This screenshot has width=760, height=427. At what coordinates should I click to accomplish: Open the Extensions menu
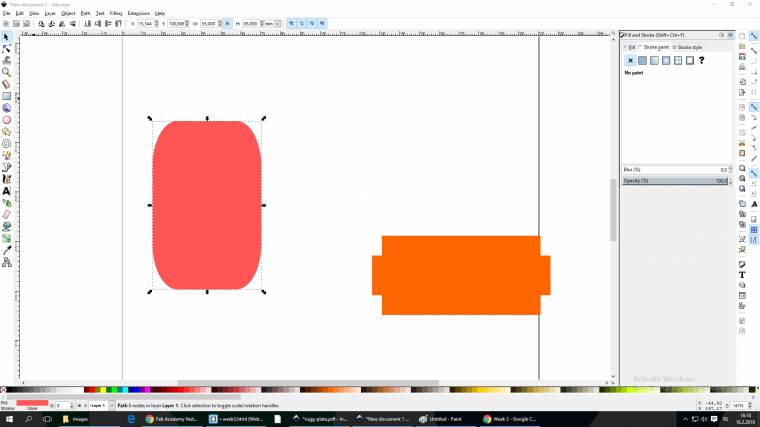point(139,13)
